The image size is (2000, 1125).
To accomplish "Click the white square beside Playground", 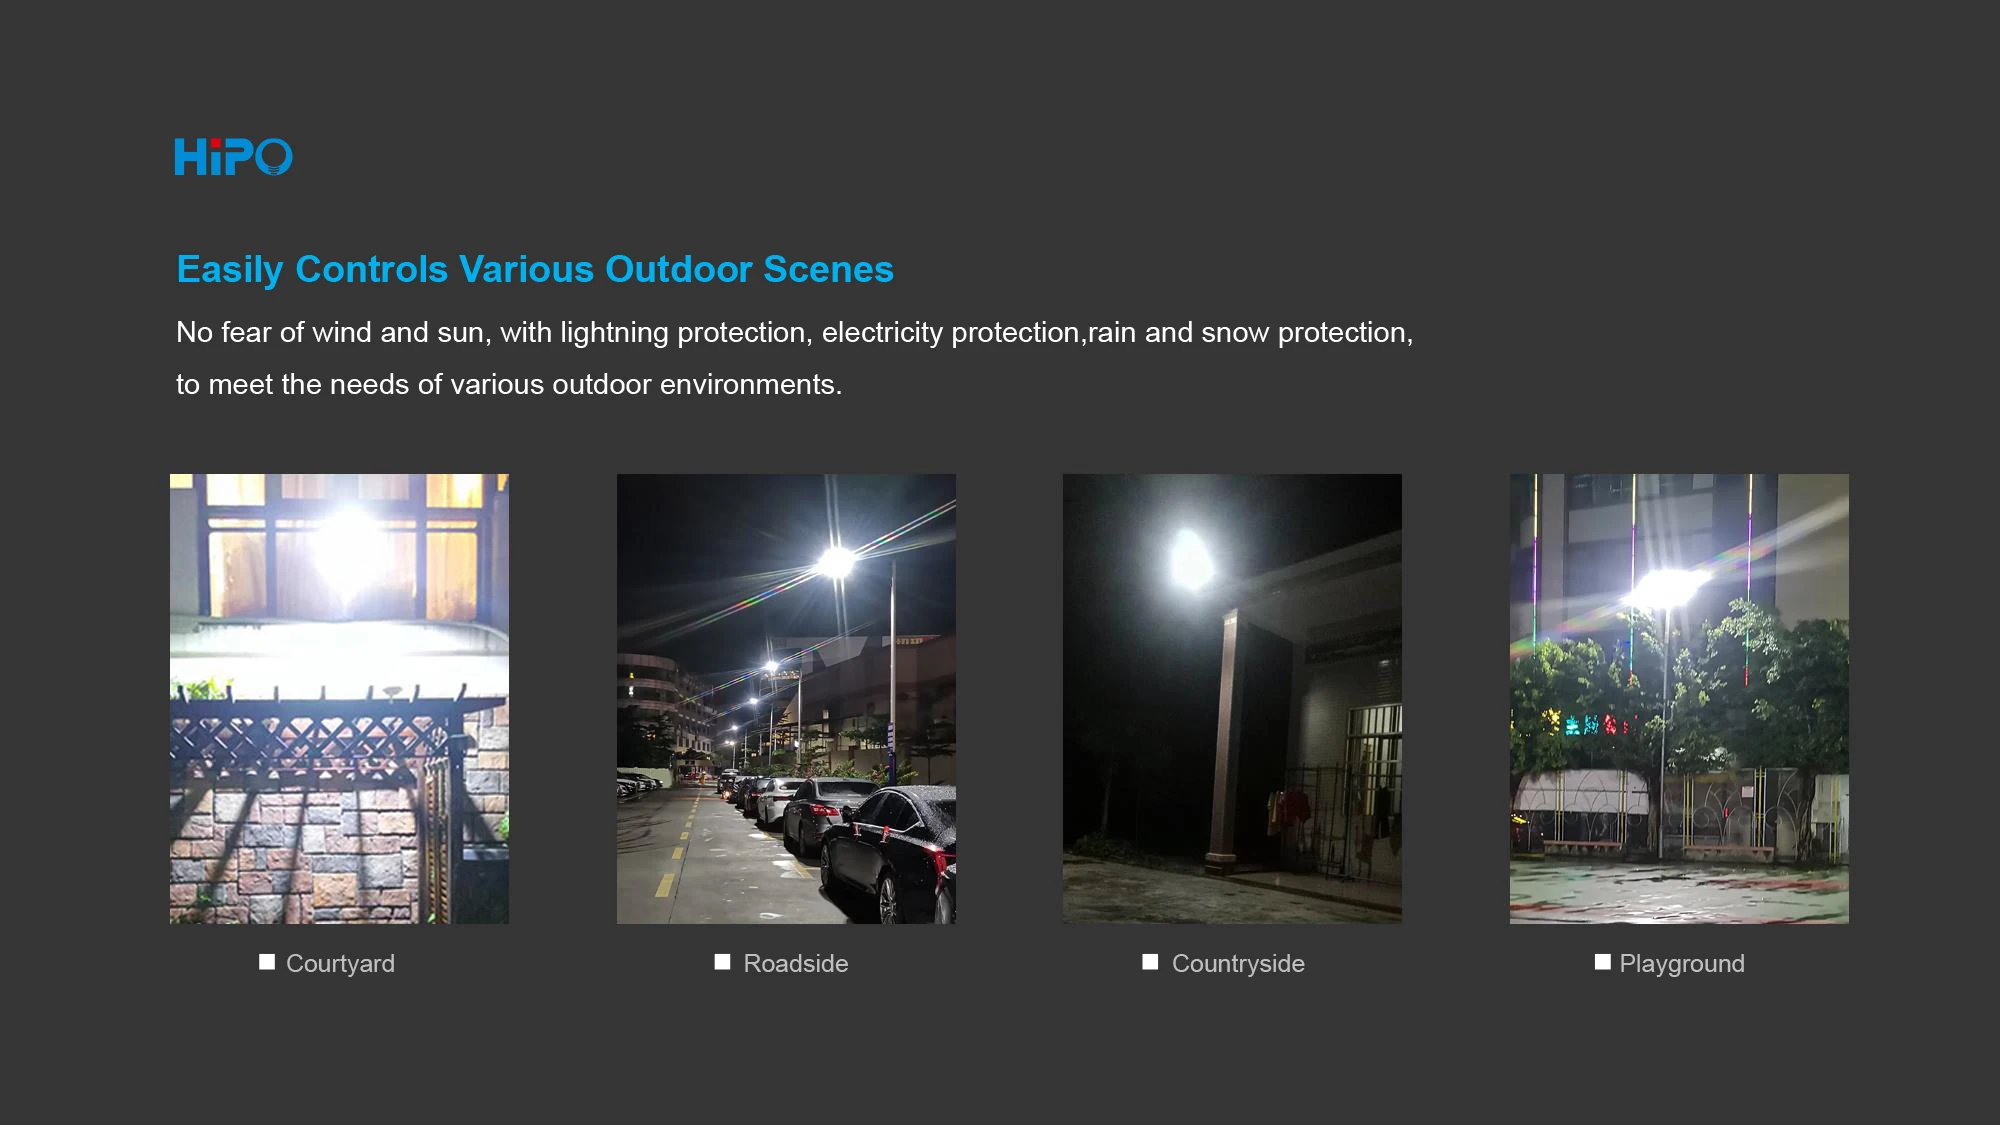I will pyautogui.click(x=1602, y=962).
